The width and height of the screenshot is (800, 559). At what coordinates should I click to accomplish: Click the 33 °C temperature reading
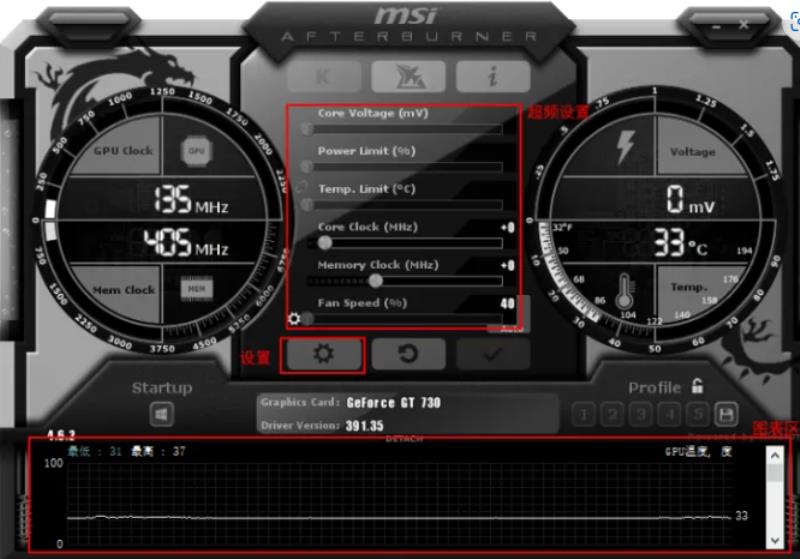[x=681, y=243]
